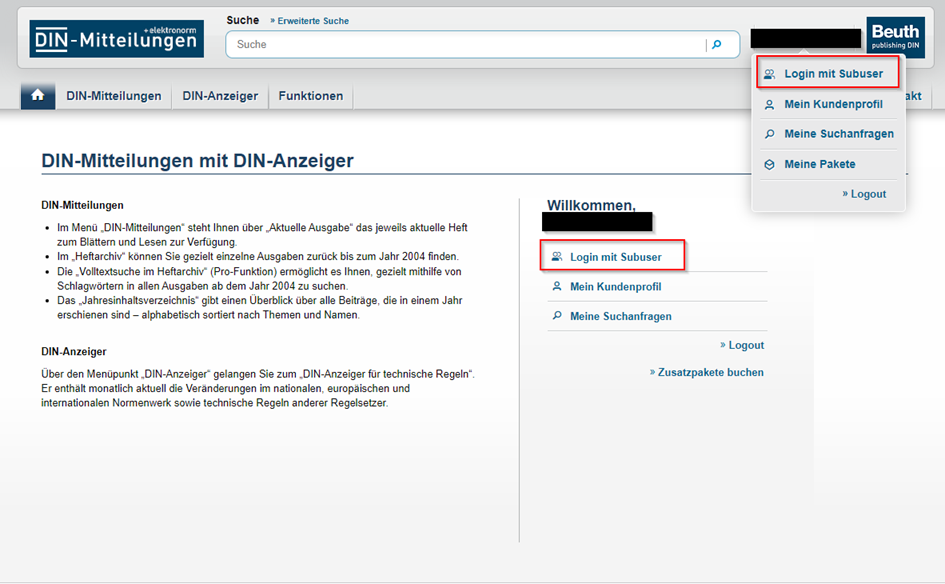This screenshot has width=945, height=584.
Task: Click the home icon in navigation bar
Action: [x=38, y=96]
